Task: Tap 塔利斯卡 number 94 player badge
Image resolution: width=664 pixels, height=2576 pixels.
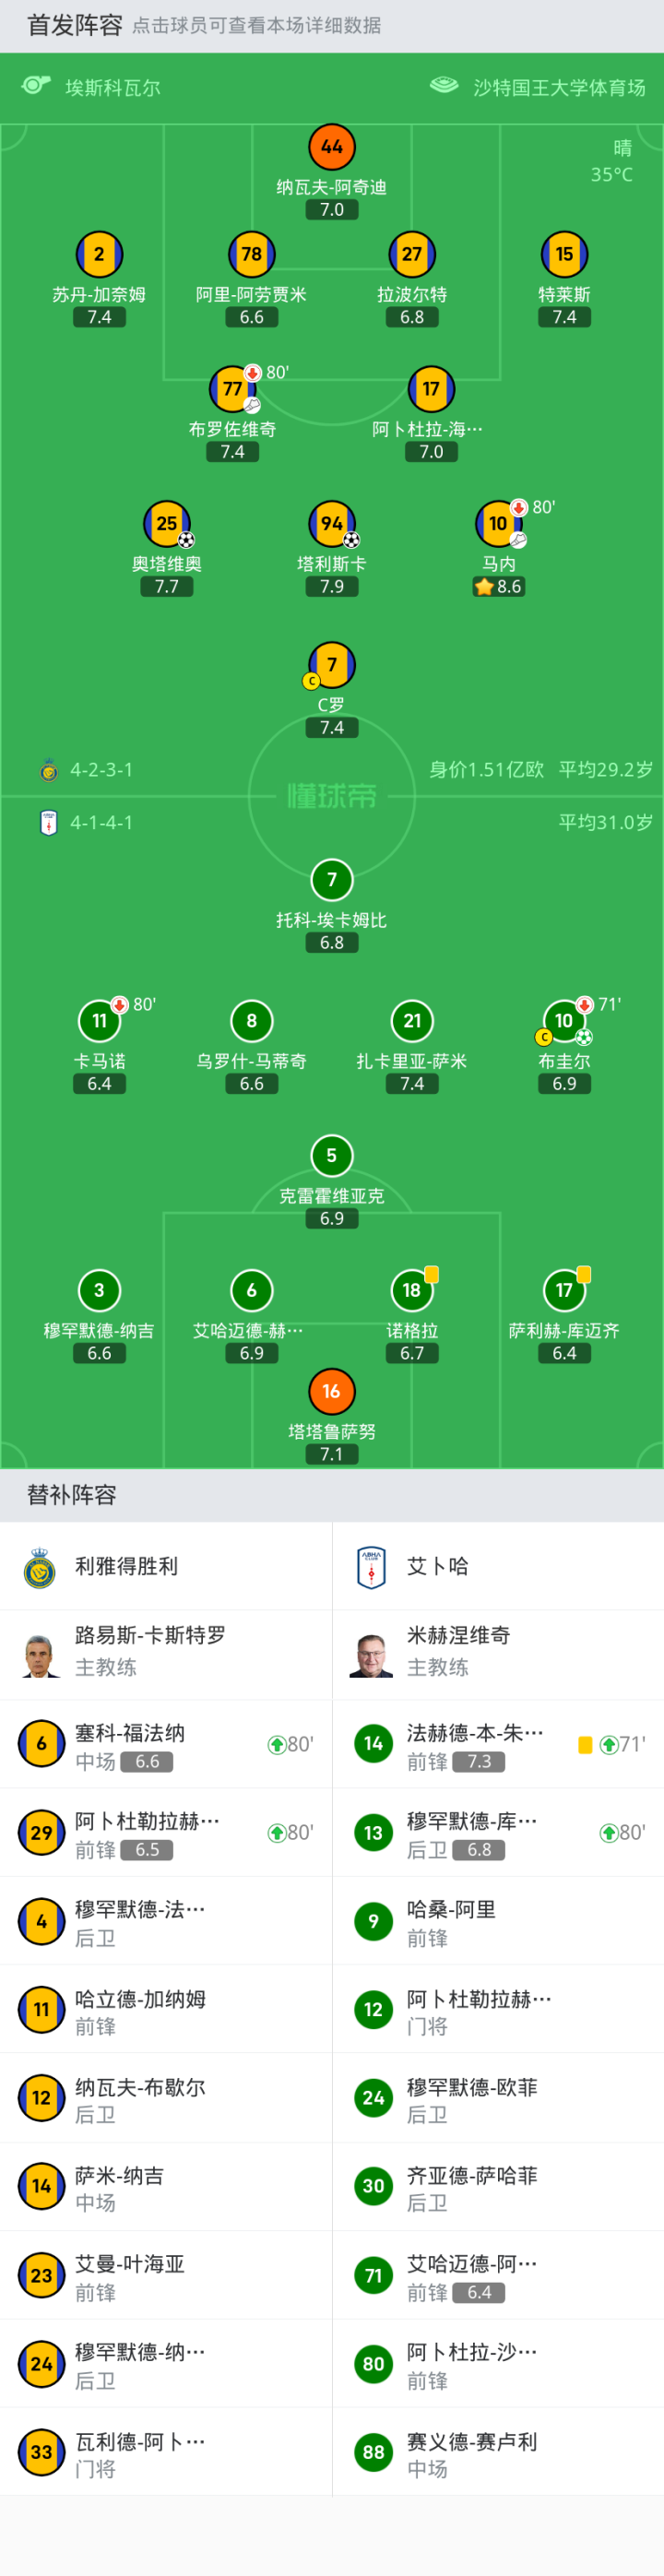Action: [x=332, y=523]
